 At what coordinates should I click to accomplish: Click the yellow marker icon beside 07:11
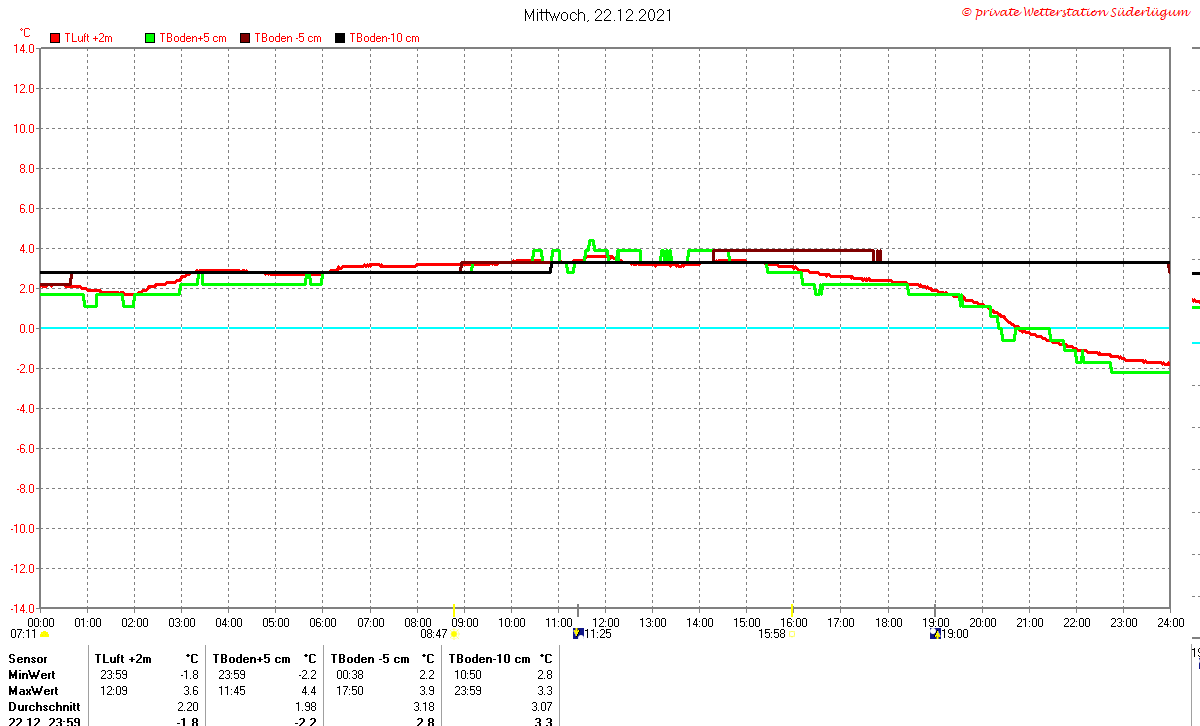click(44, 634)
